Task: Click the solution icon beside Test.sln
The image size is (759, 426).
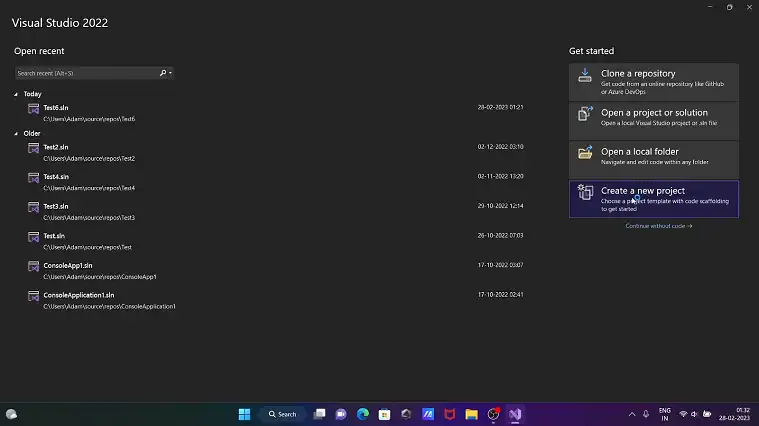Action: (33, 237)
